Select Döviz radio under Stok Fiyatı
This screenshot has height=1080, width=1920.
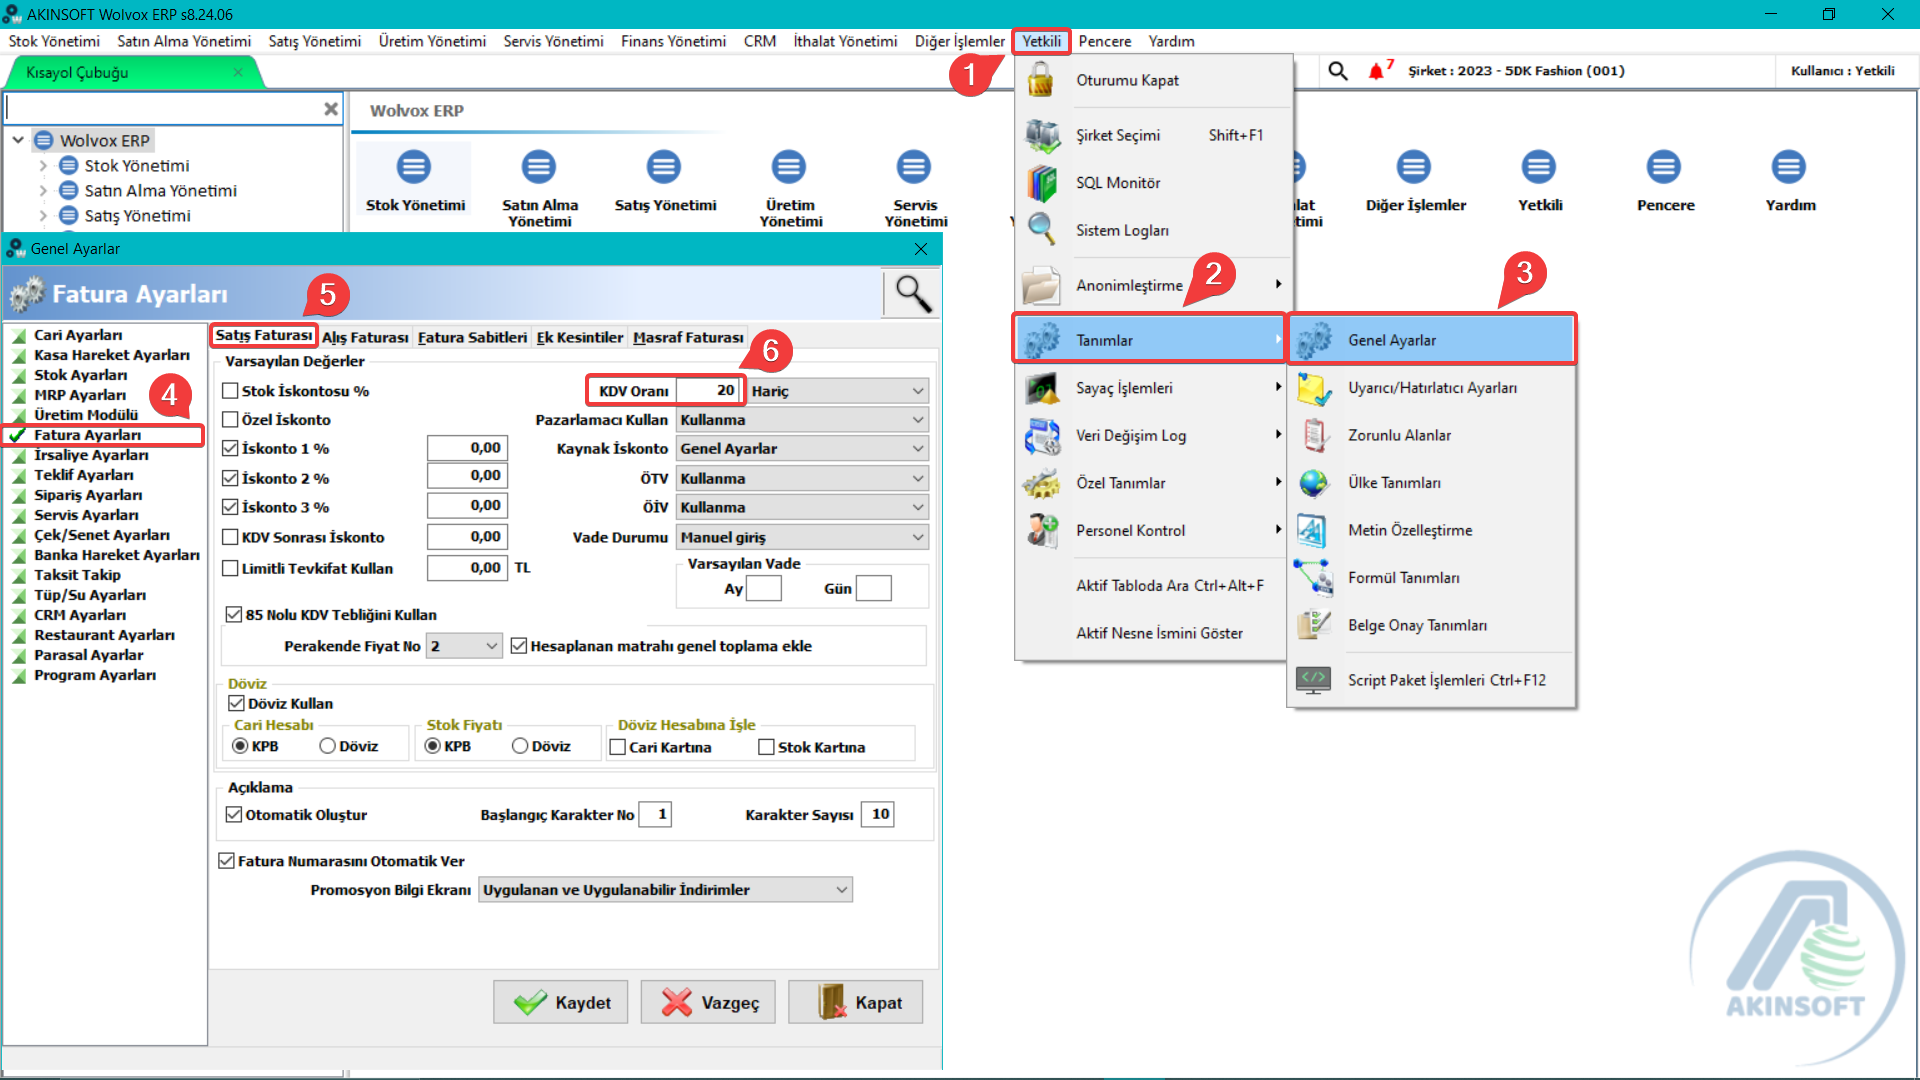pos(520,746)
